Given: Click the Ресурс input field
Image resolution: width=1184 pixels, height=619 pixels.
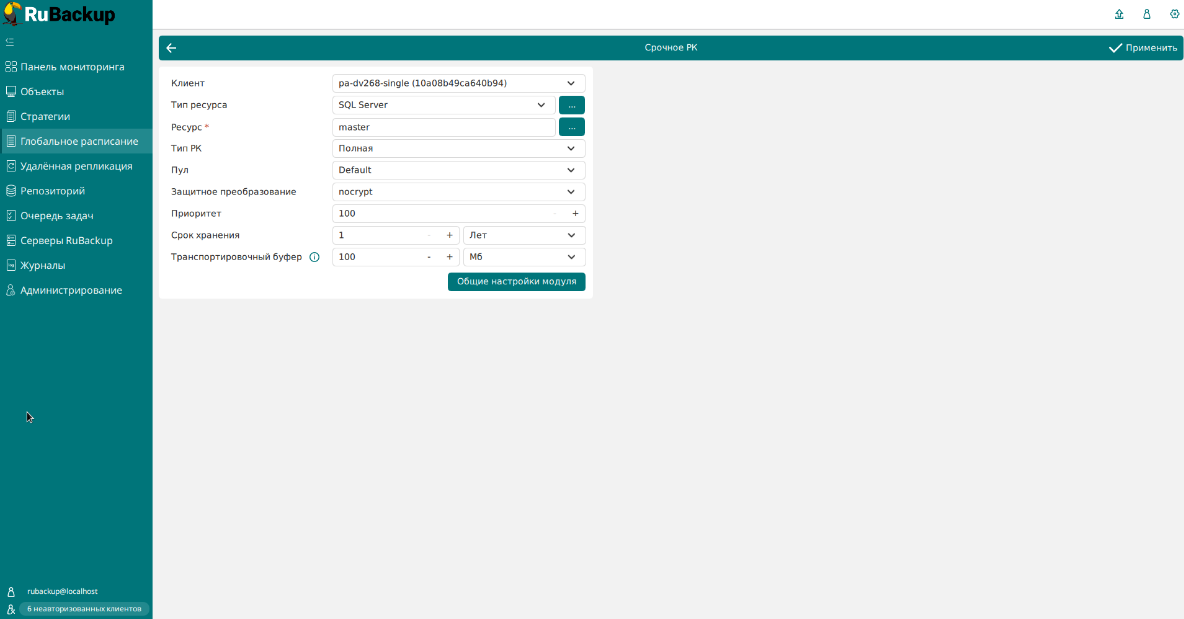Looking at the screenshot, I should (443, 127).
